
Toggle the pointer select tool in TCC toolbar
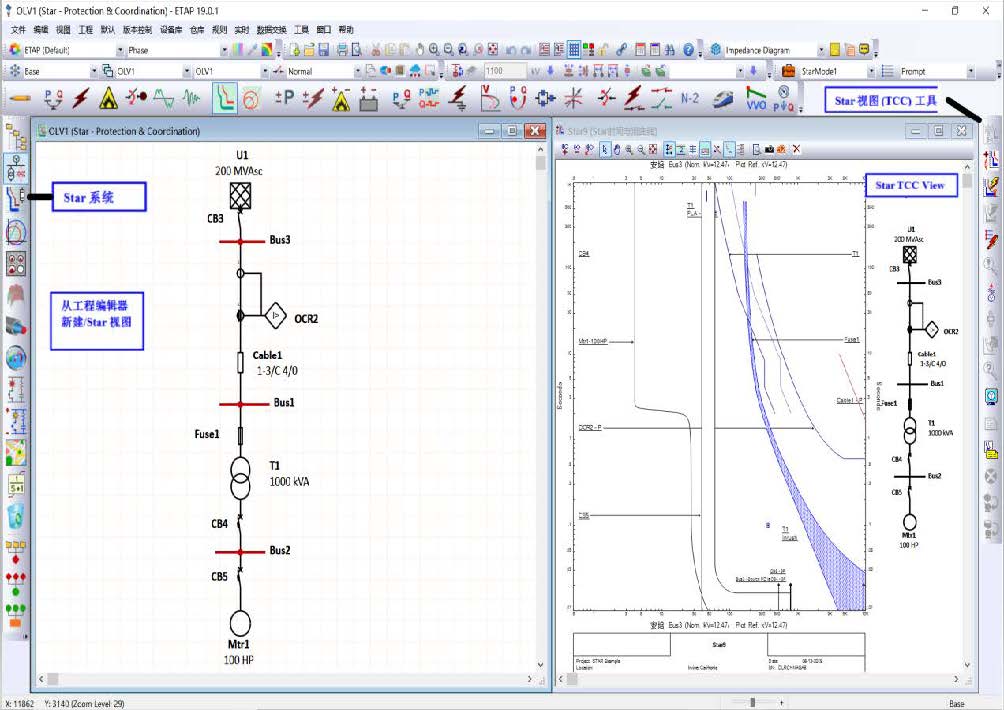pos(604,149)
